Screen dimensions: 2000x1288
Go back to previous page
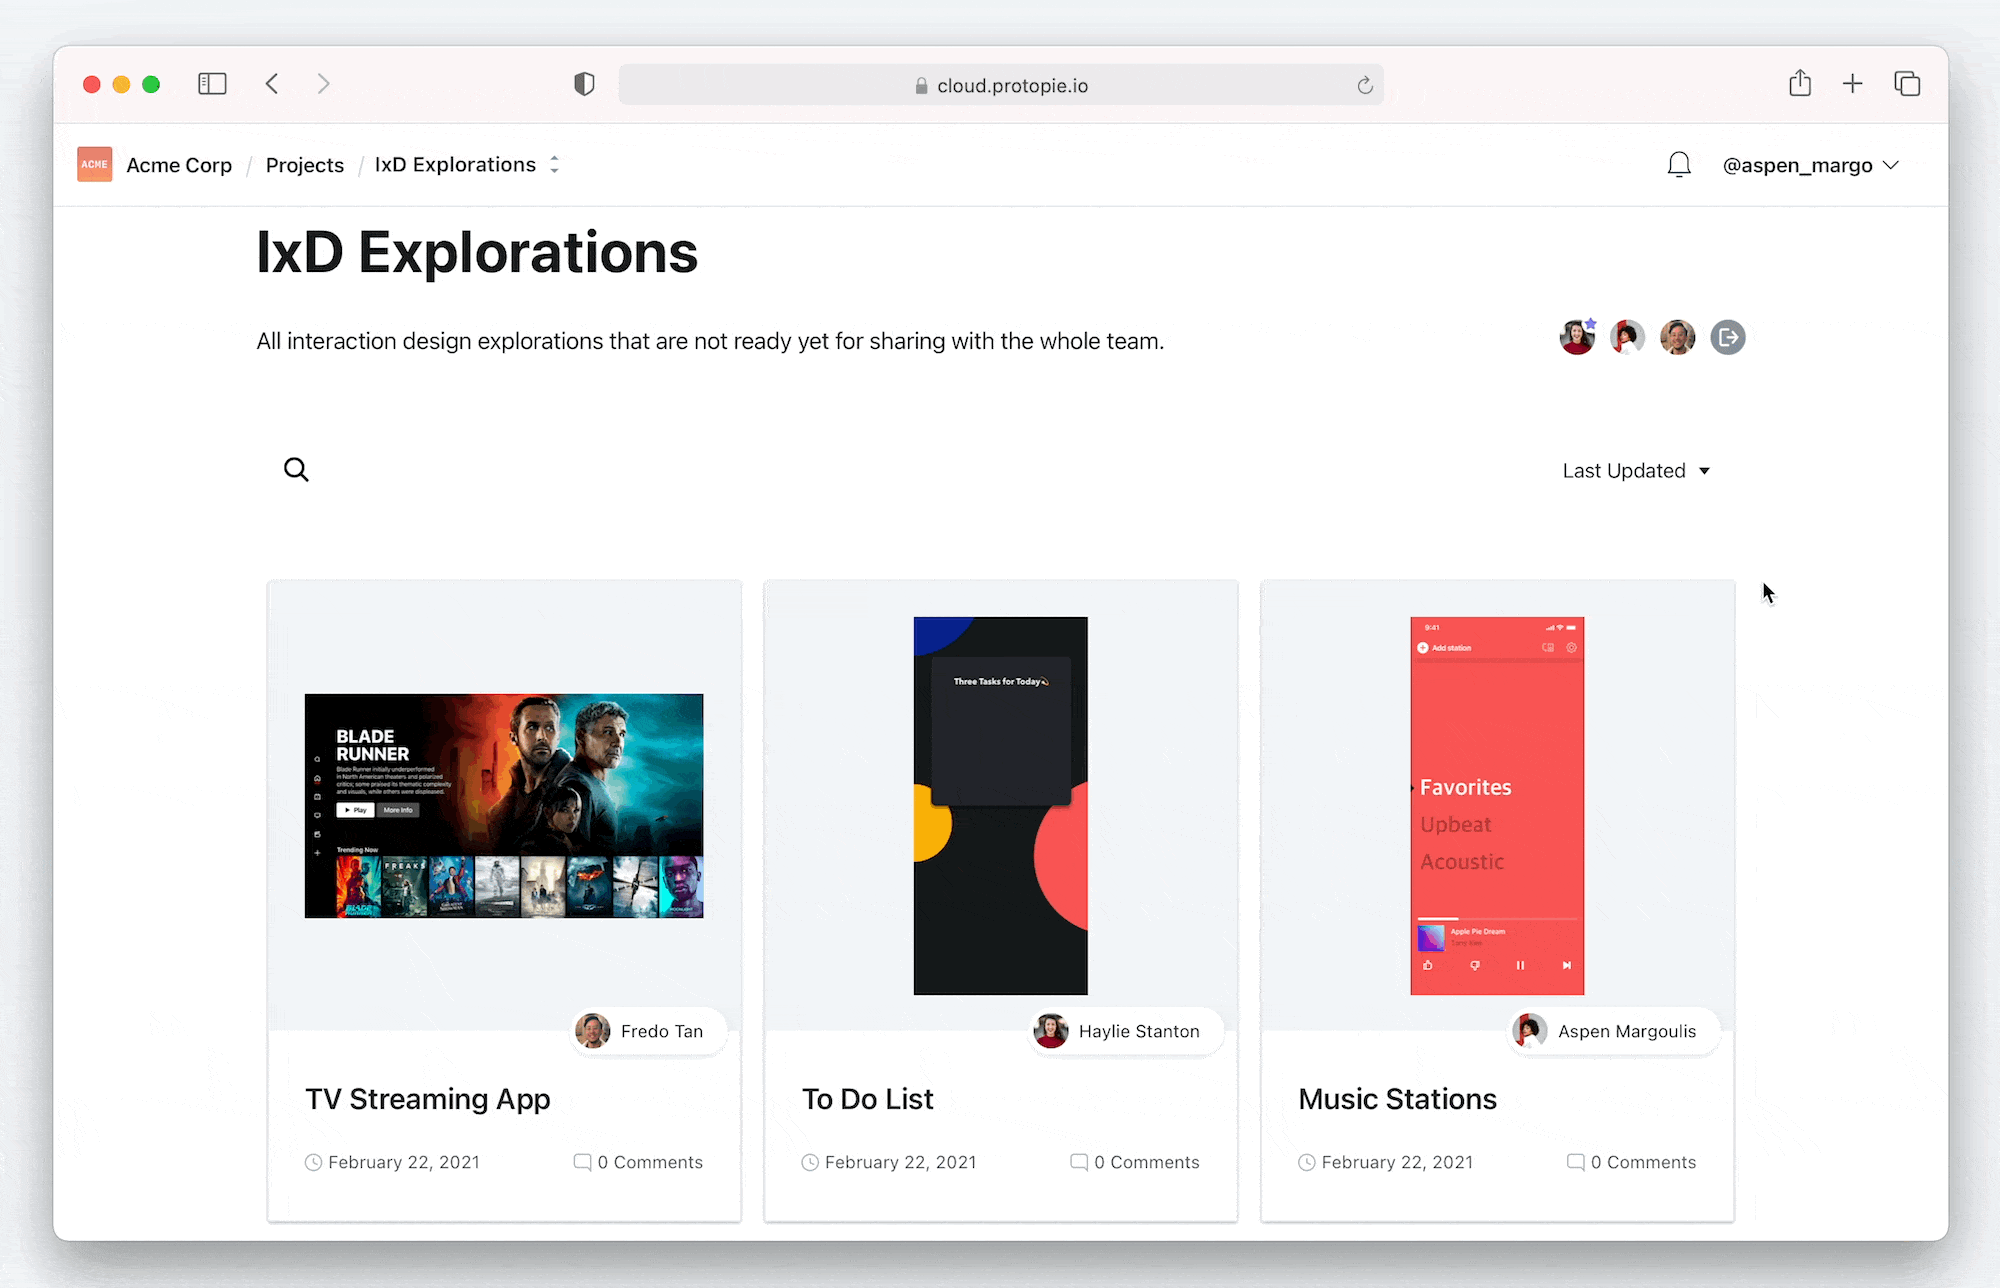tap(272, 84)
